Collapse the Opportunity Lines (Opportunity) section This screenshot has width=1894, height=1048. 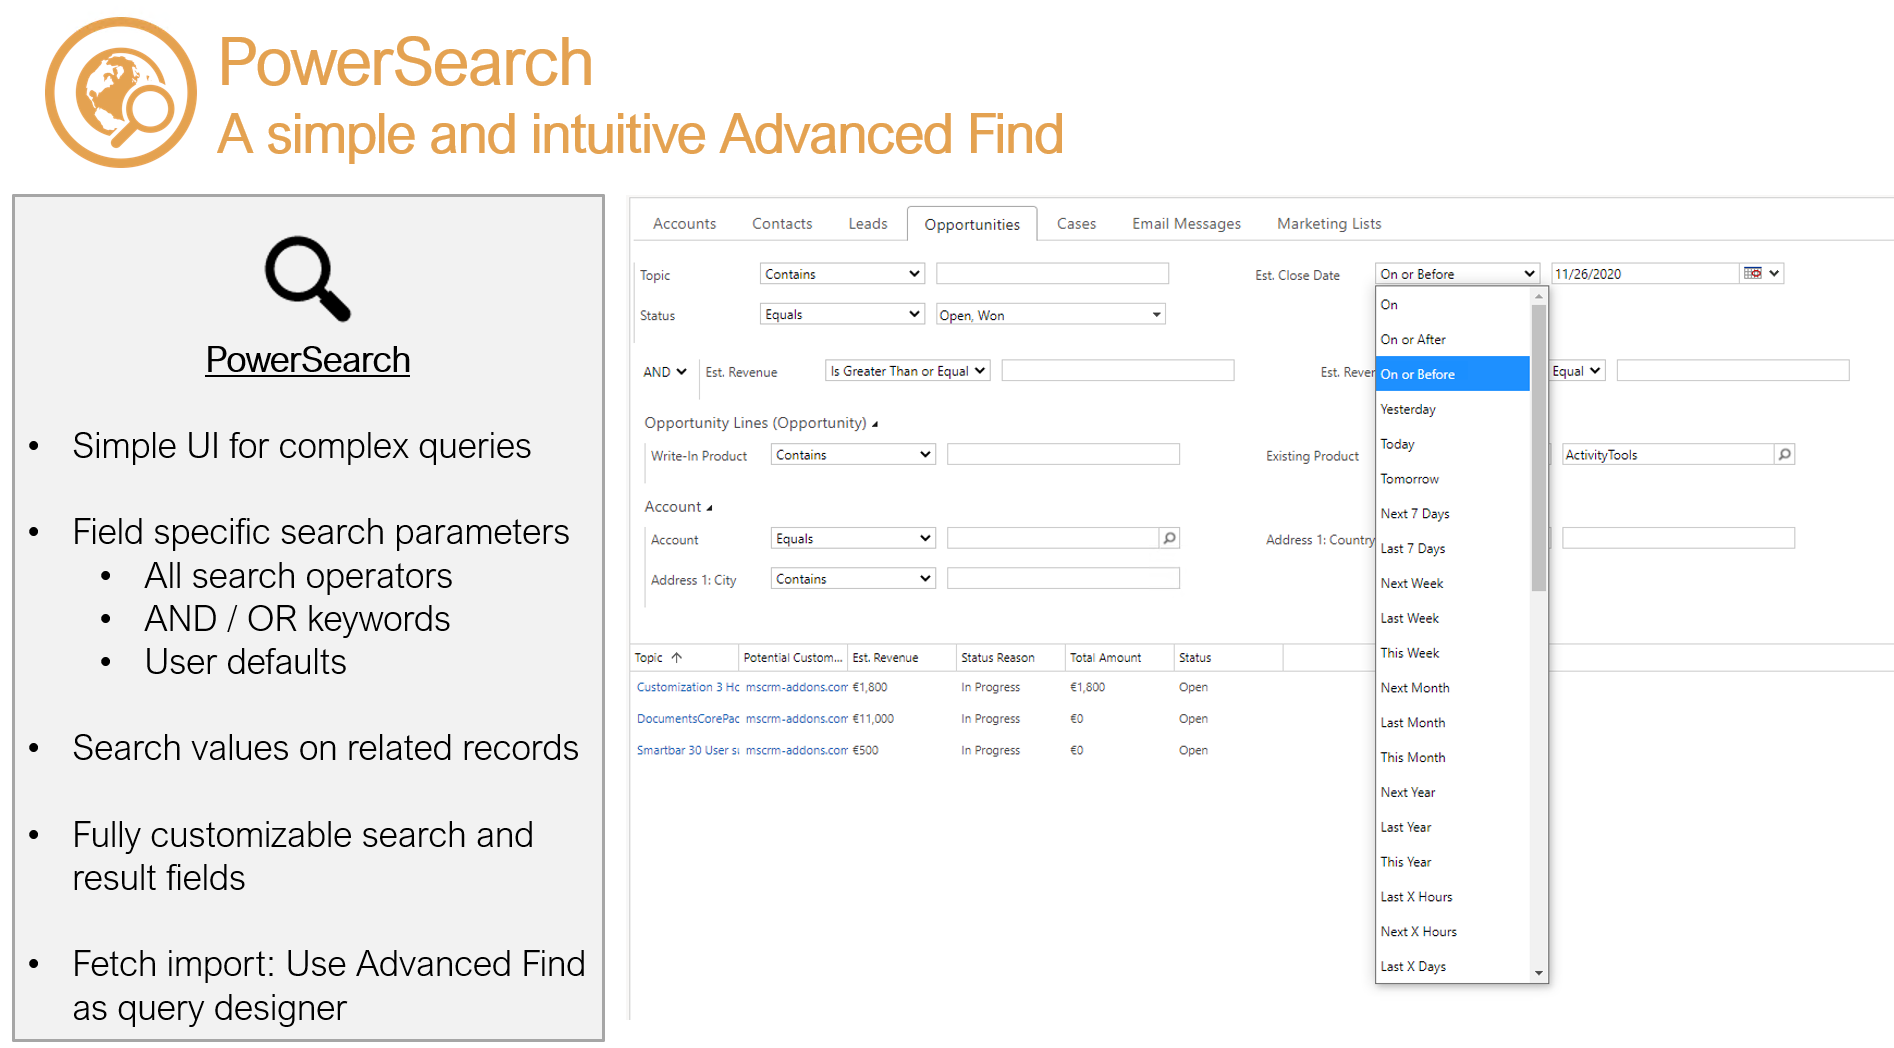pos(874,423)
